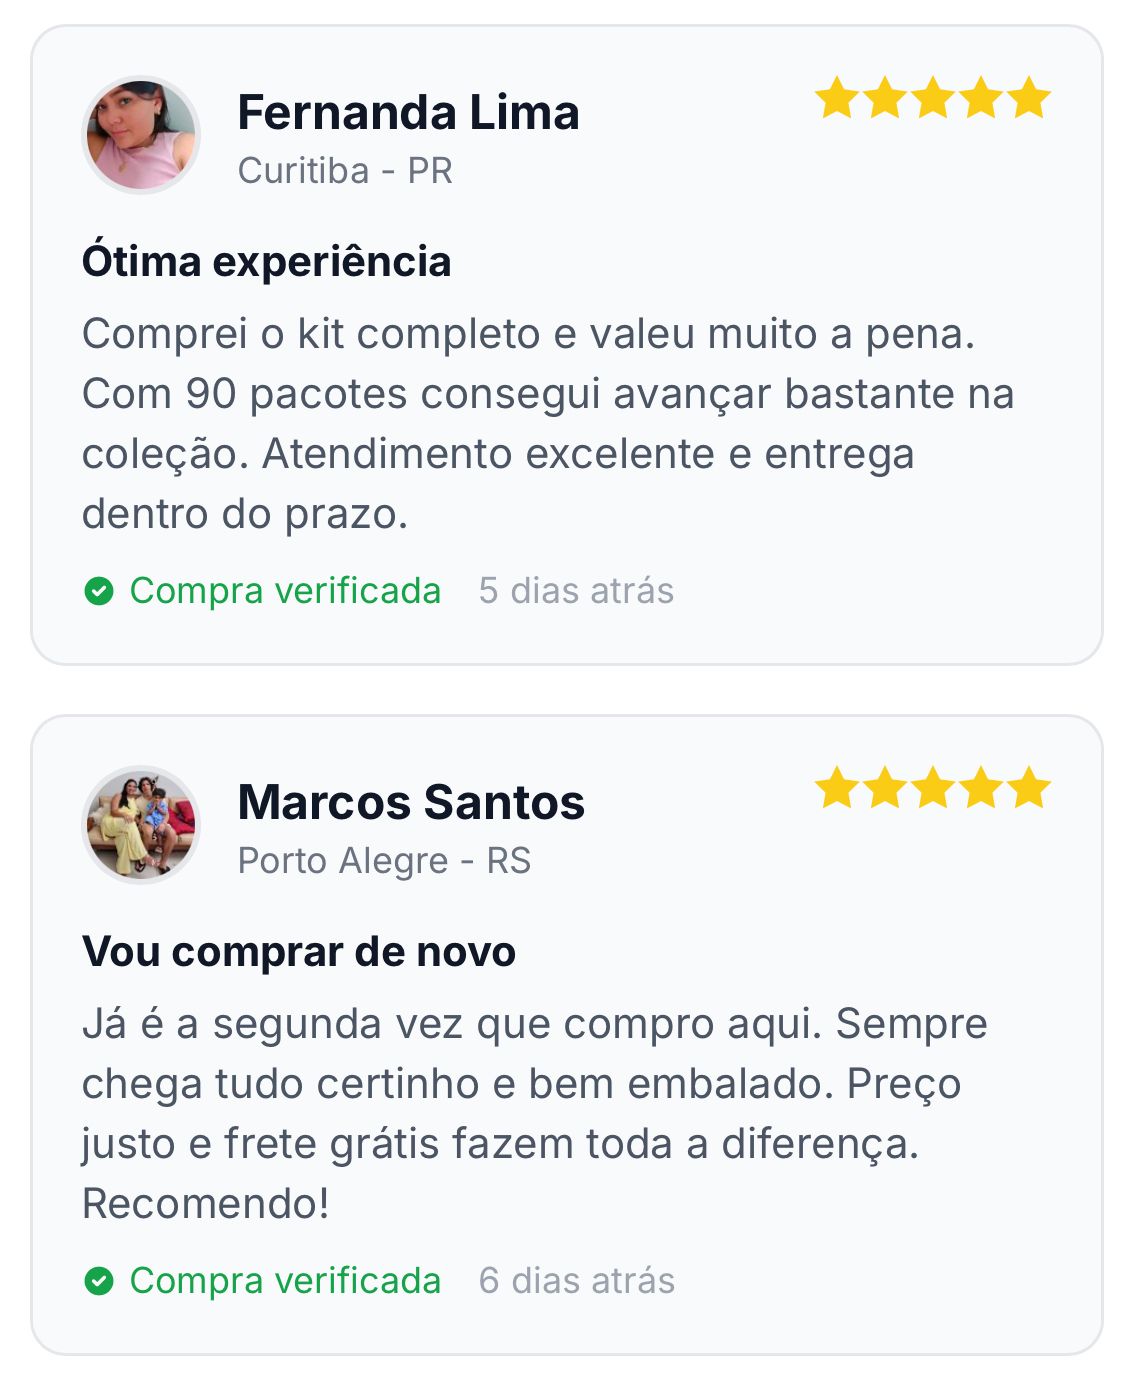Click the fifth star on Fernanda's rating

point(1029,99)
